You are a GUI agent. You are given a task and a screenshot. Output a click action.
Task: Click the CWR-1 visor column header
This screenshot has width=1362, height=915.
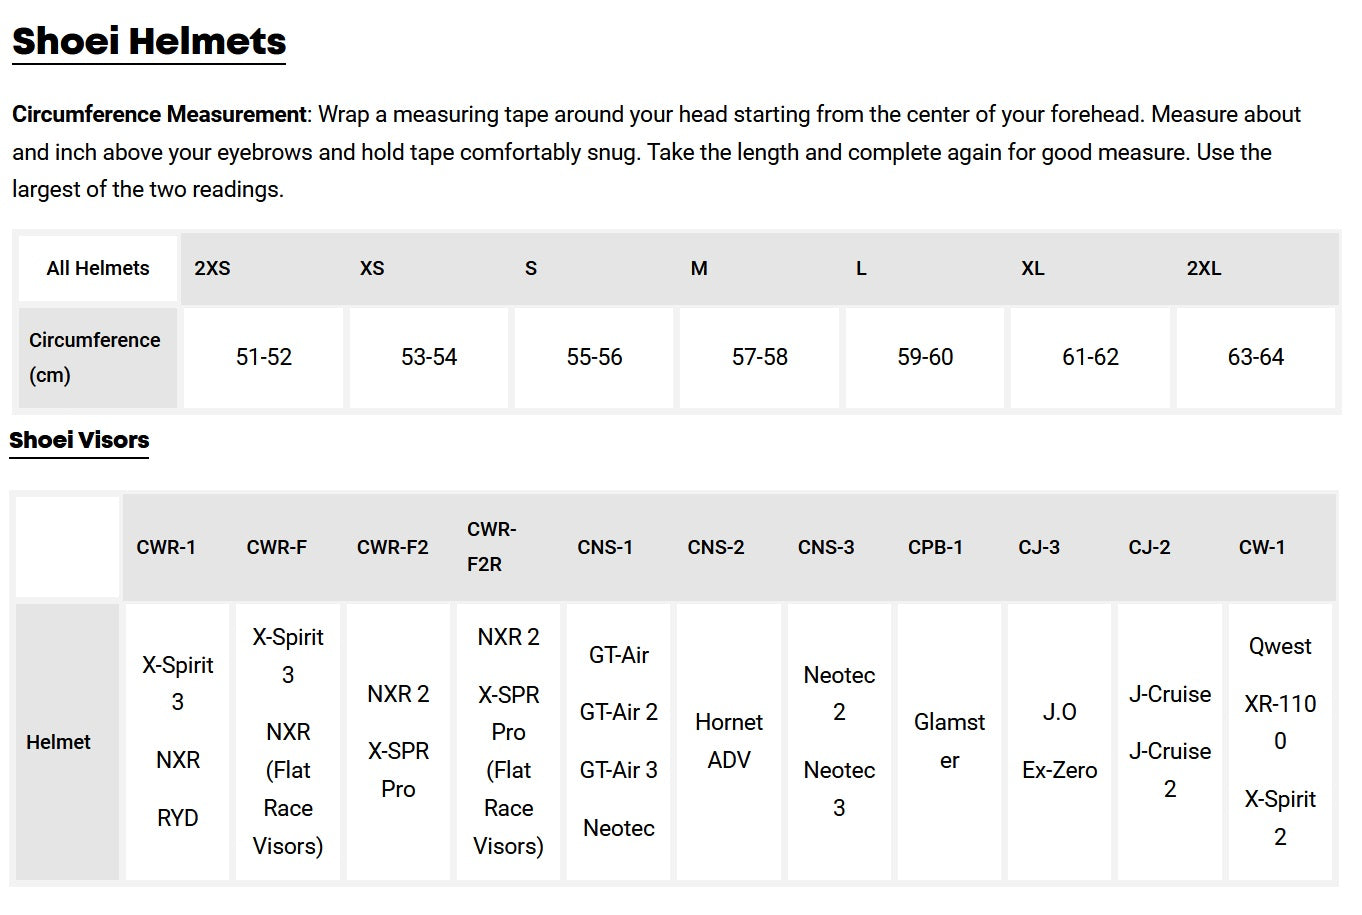[166, 547]
